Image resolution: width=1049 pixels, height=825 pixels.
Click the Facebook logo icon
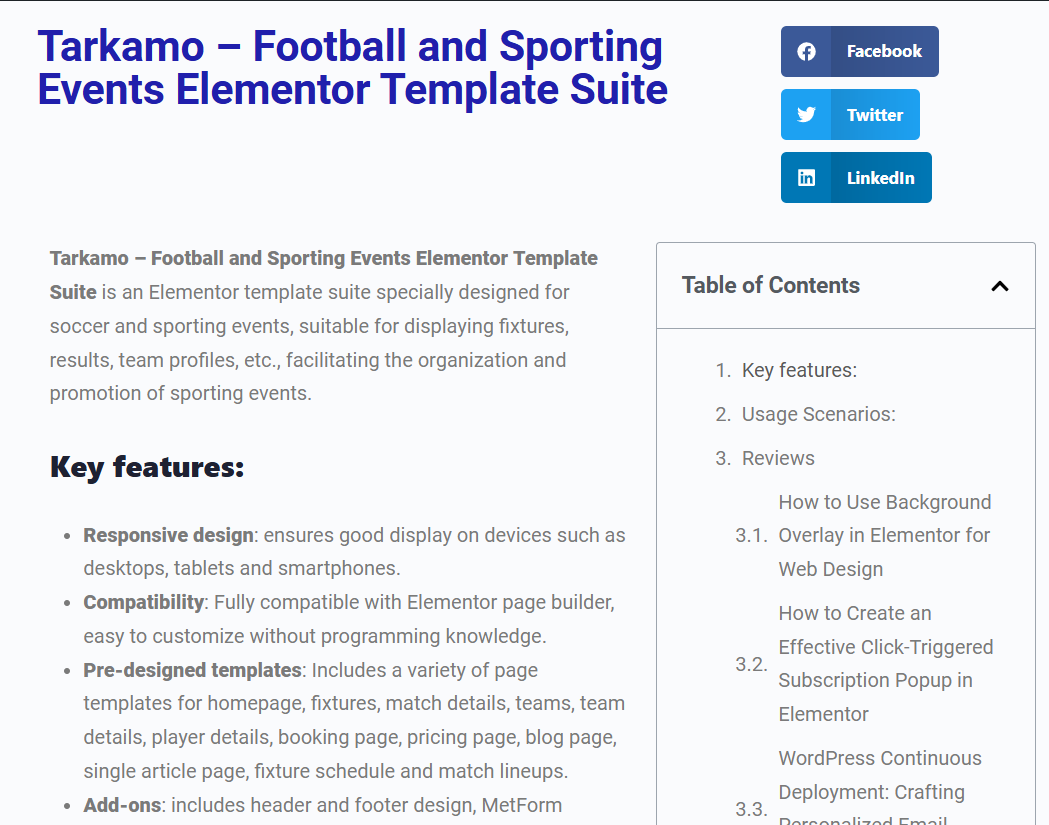click(806, 52)
